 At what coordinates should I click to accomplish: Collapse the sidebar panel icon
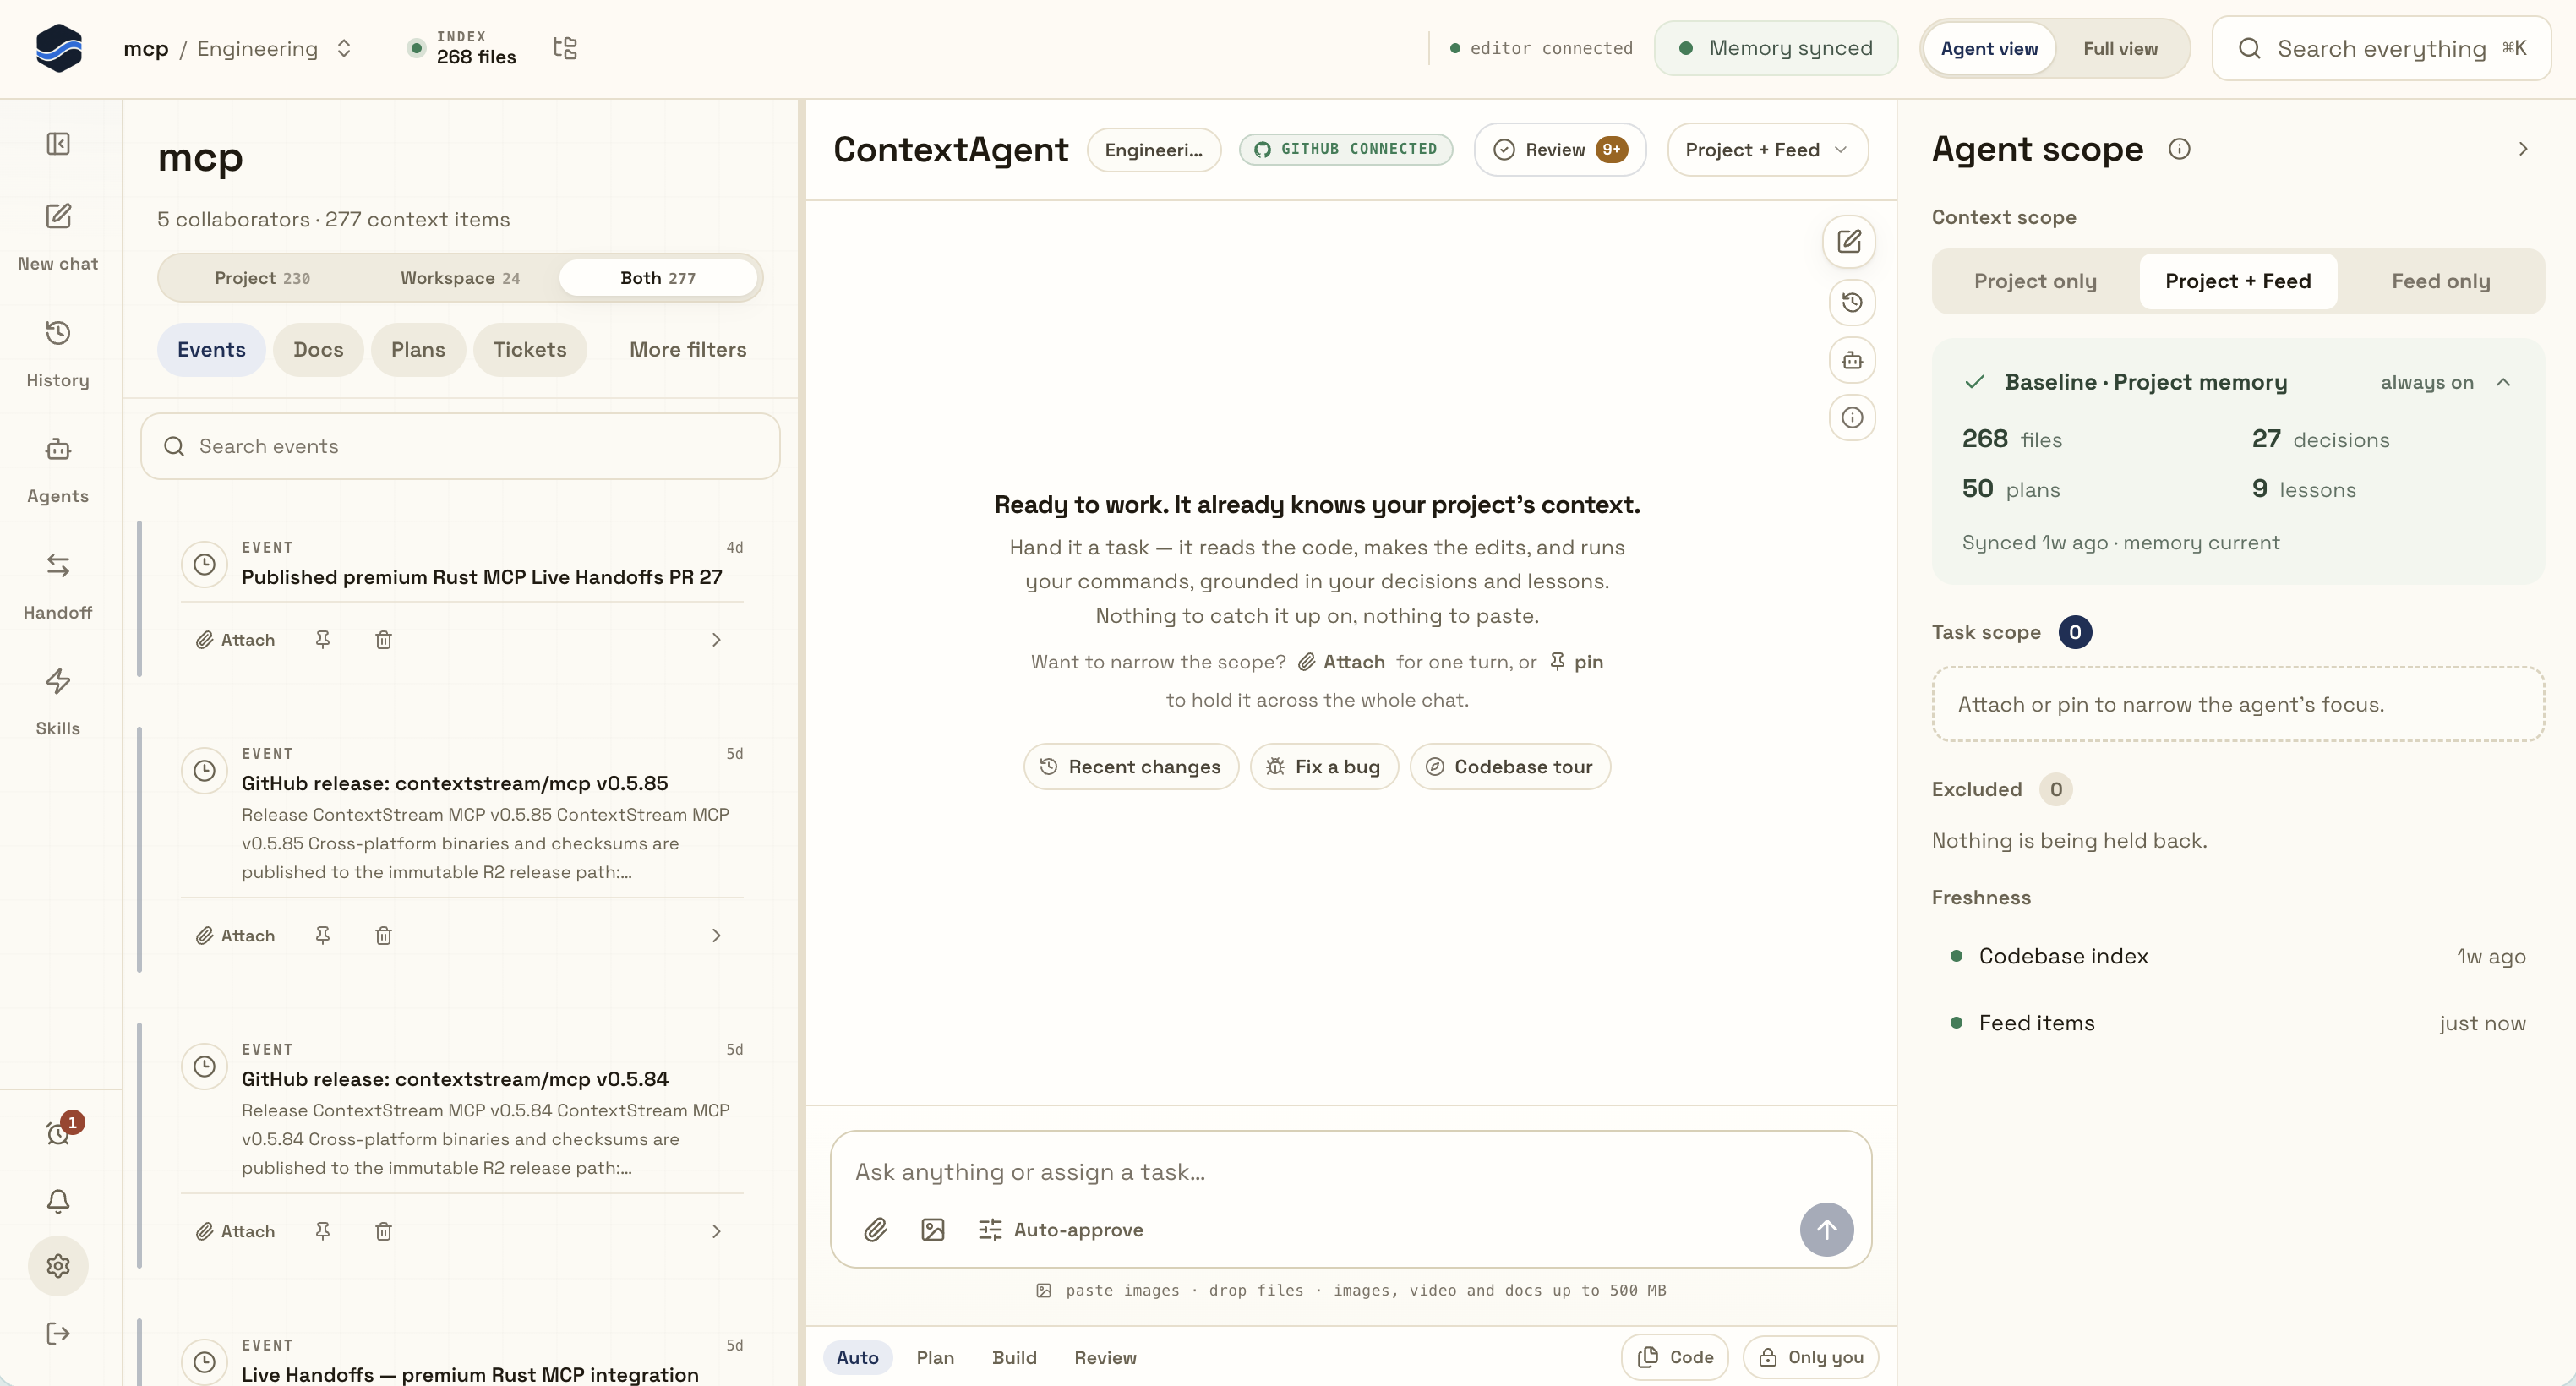(x=58, y=144)
